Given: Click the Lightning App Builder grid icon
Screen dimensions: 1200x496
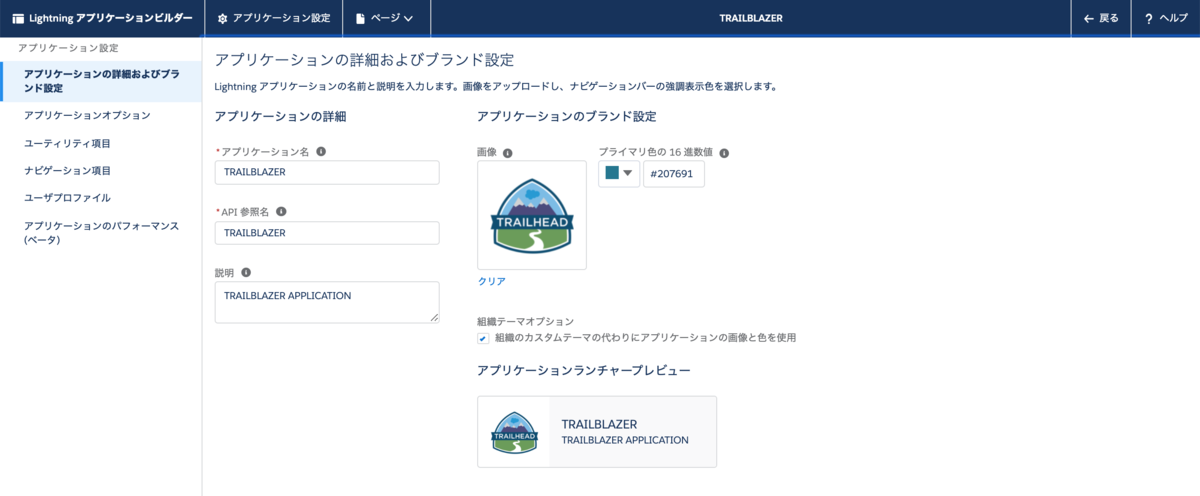Looking at the screenshot, I should point(18,18).
